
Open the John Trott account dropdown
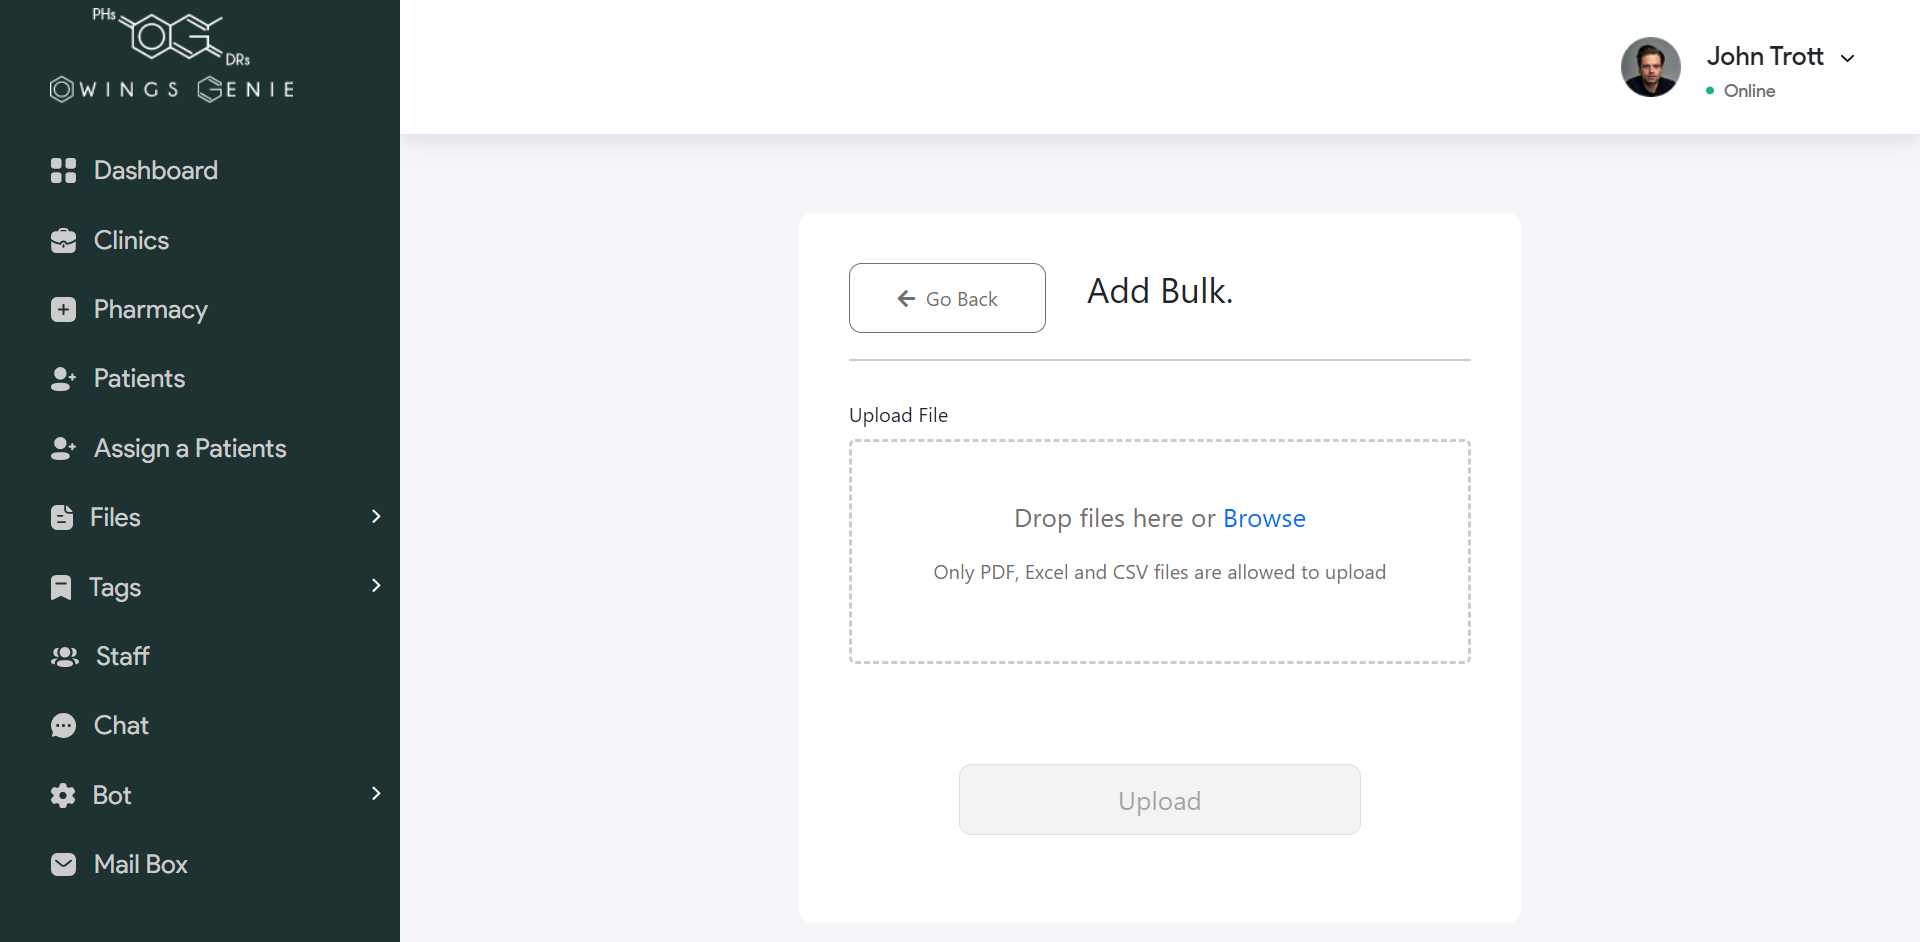coord(1847,58)
